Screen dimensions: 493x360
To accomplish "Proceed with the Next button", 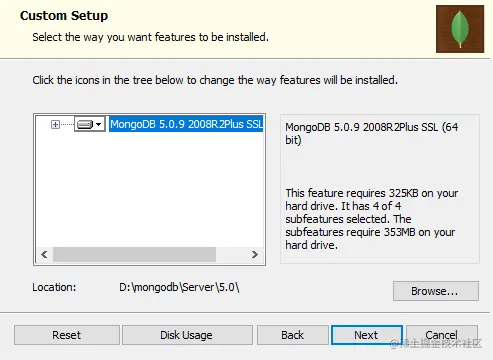I will point(367,335).
